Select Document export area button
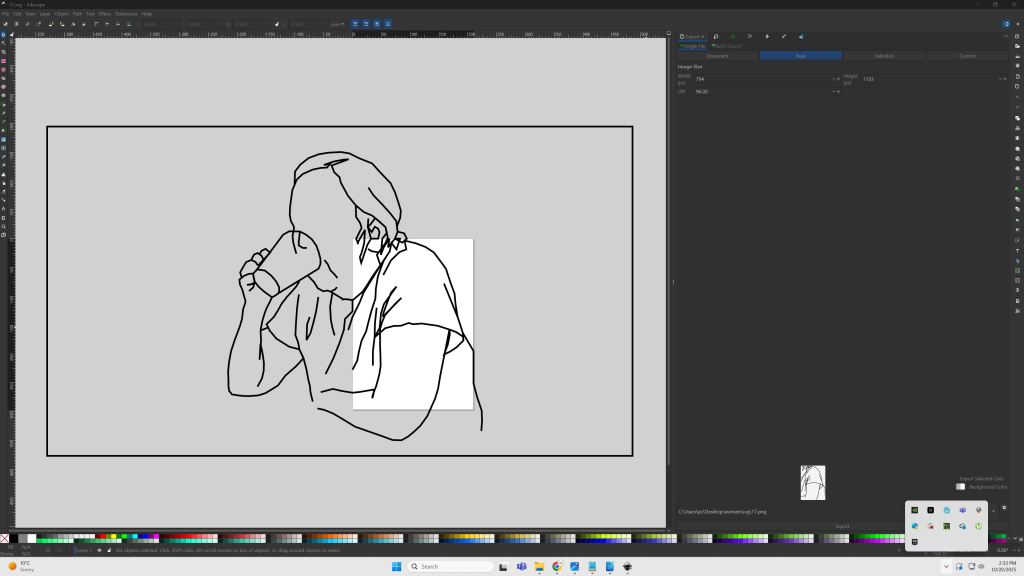This screenshot has width=1024, height=576. pyautogui.click(x=717, y=56)
